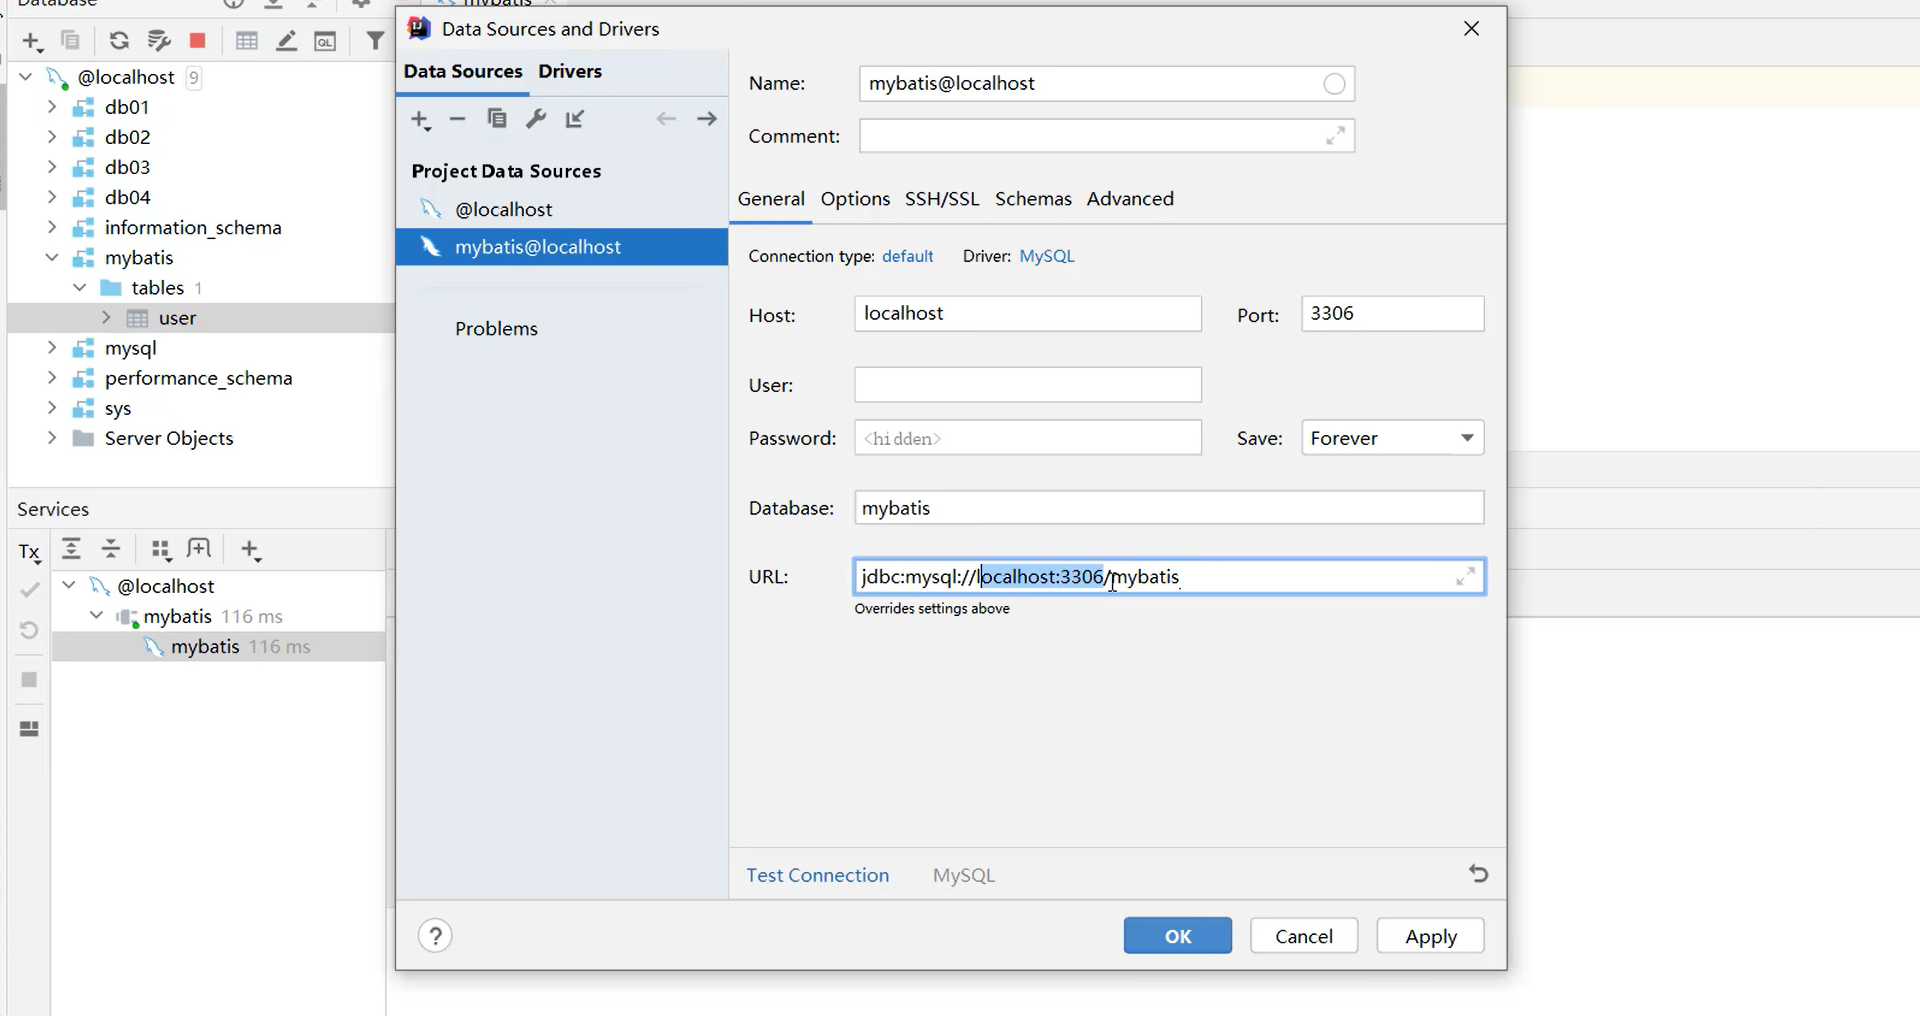The width and height of the screenshot is (1920, 1016).
Task: Open the Options tab
Action: pos(855,199)
